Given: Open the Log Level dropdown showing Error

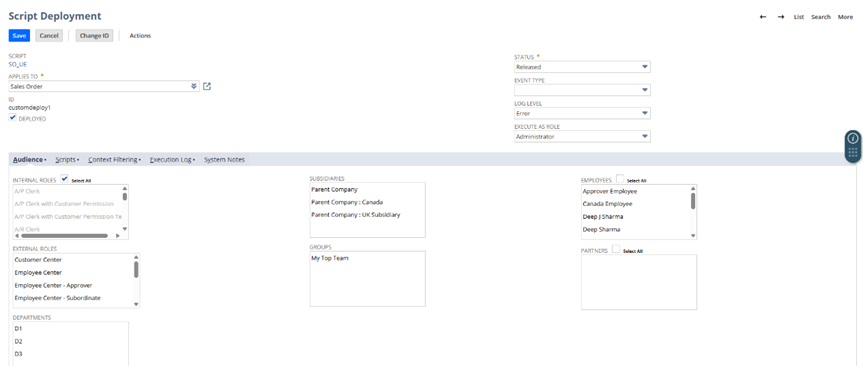Looking at the screenshot, I should 582,113.
